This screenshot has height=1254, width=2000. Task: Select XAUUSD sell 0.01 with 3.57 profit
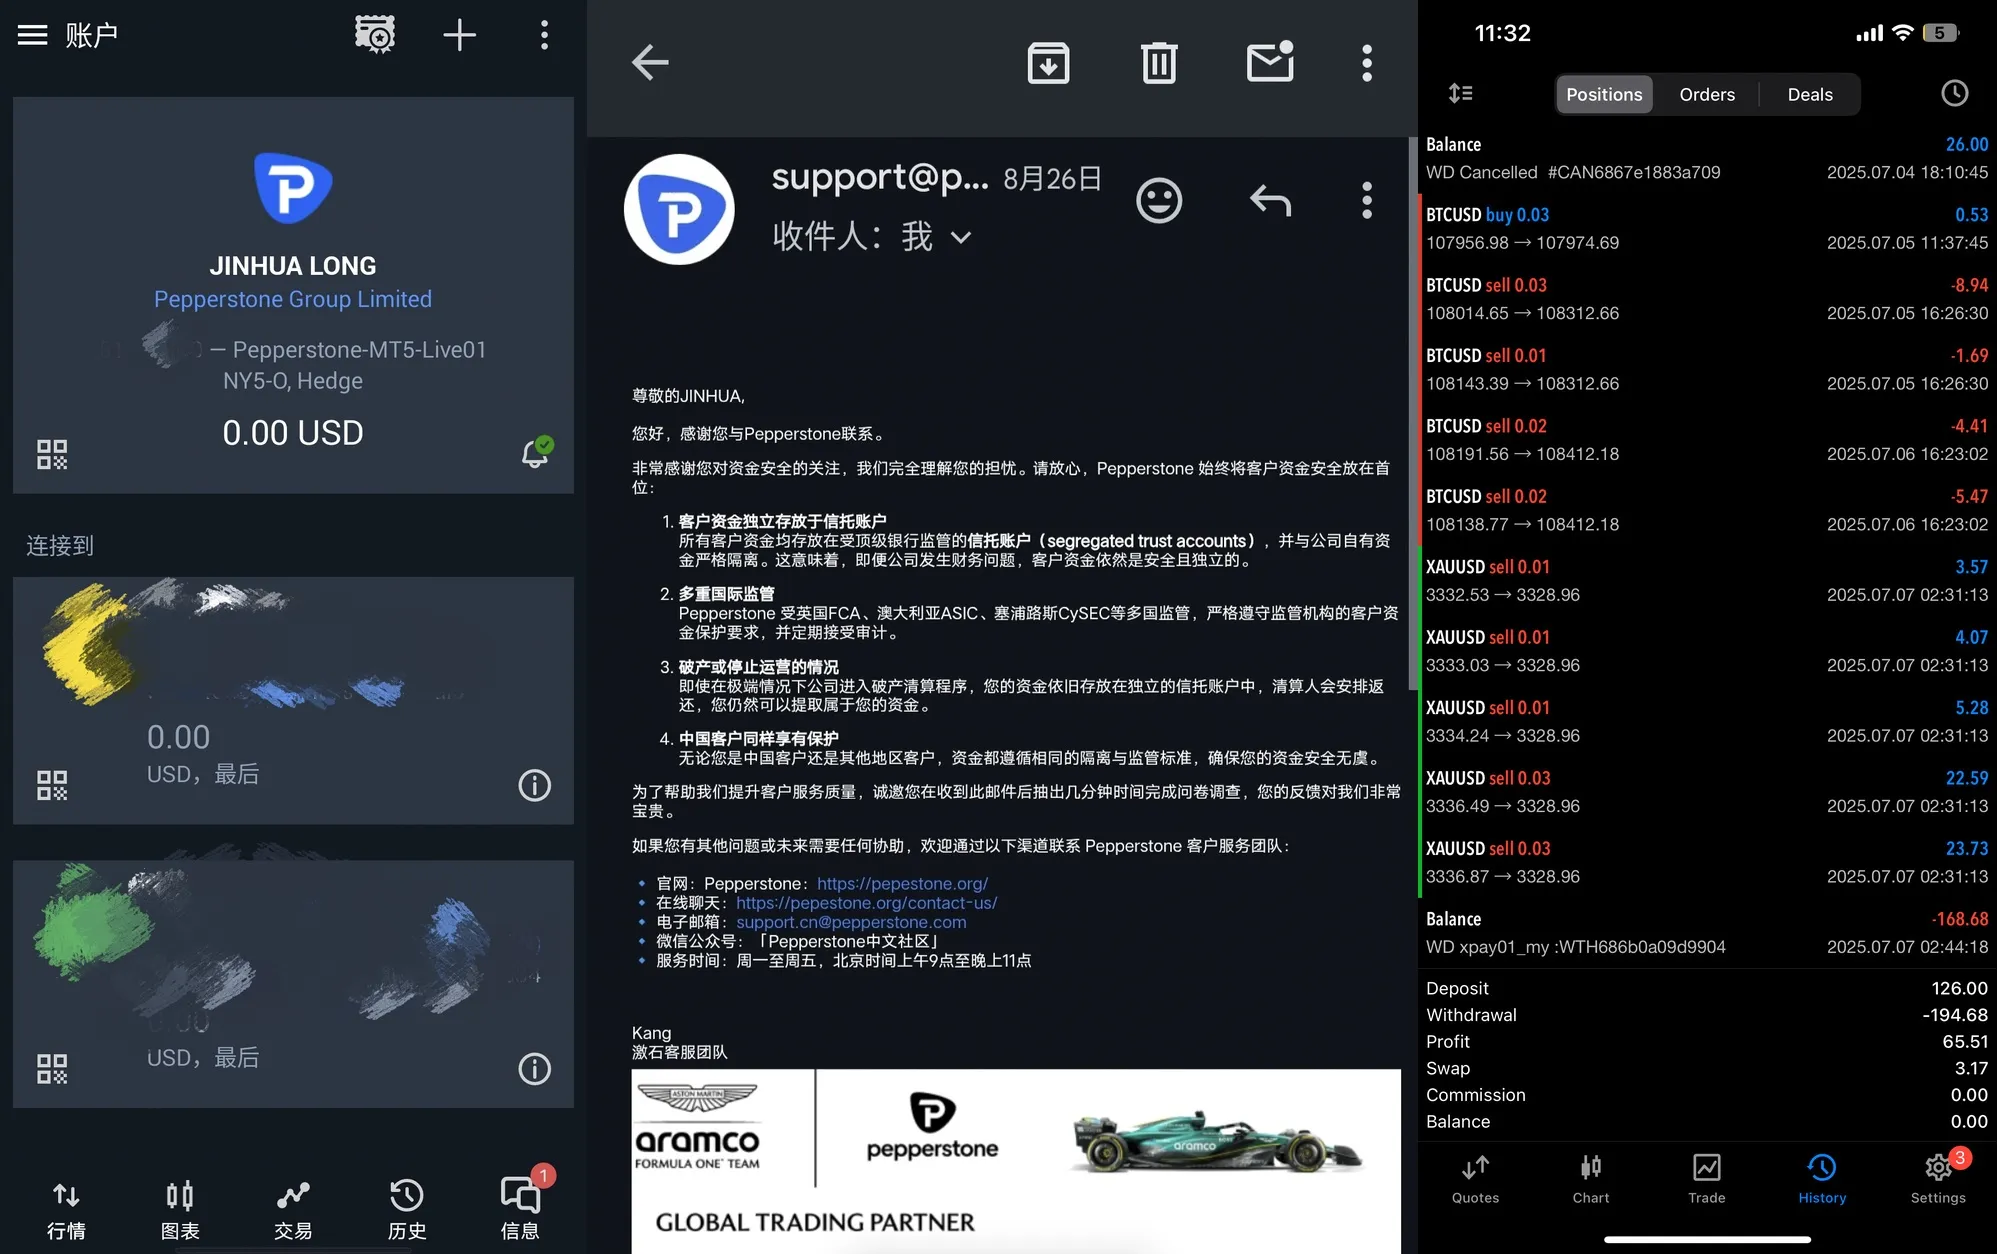point(1707,581)
